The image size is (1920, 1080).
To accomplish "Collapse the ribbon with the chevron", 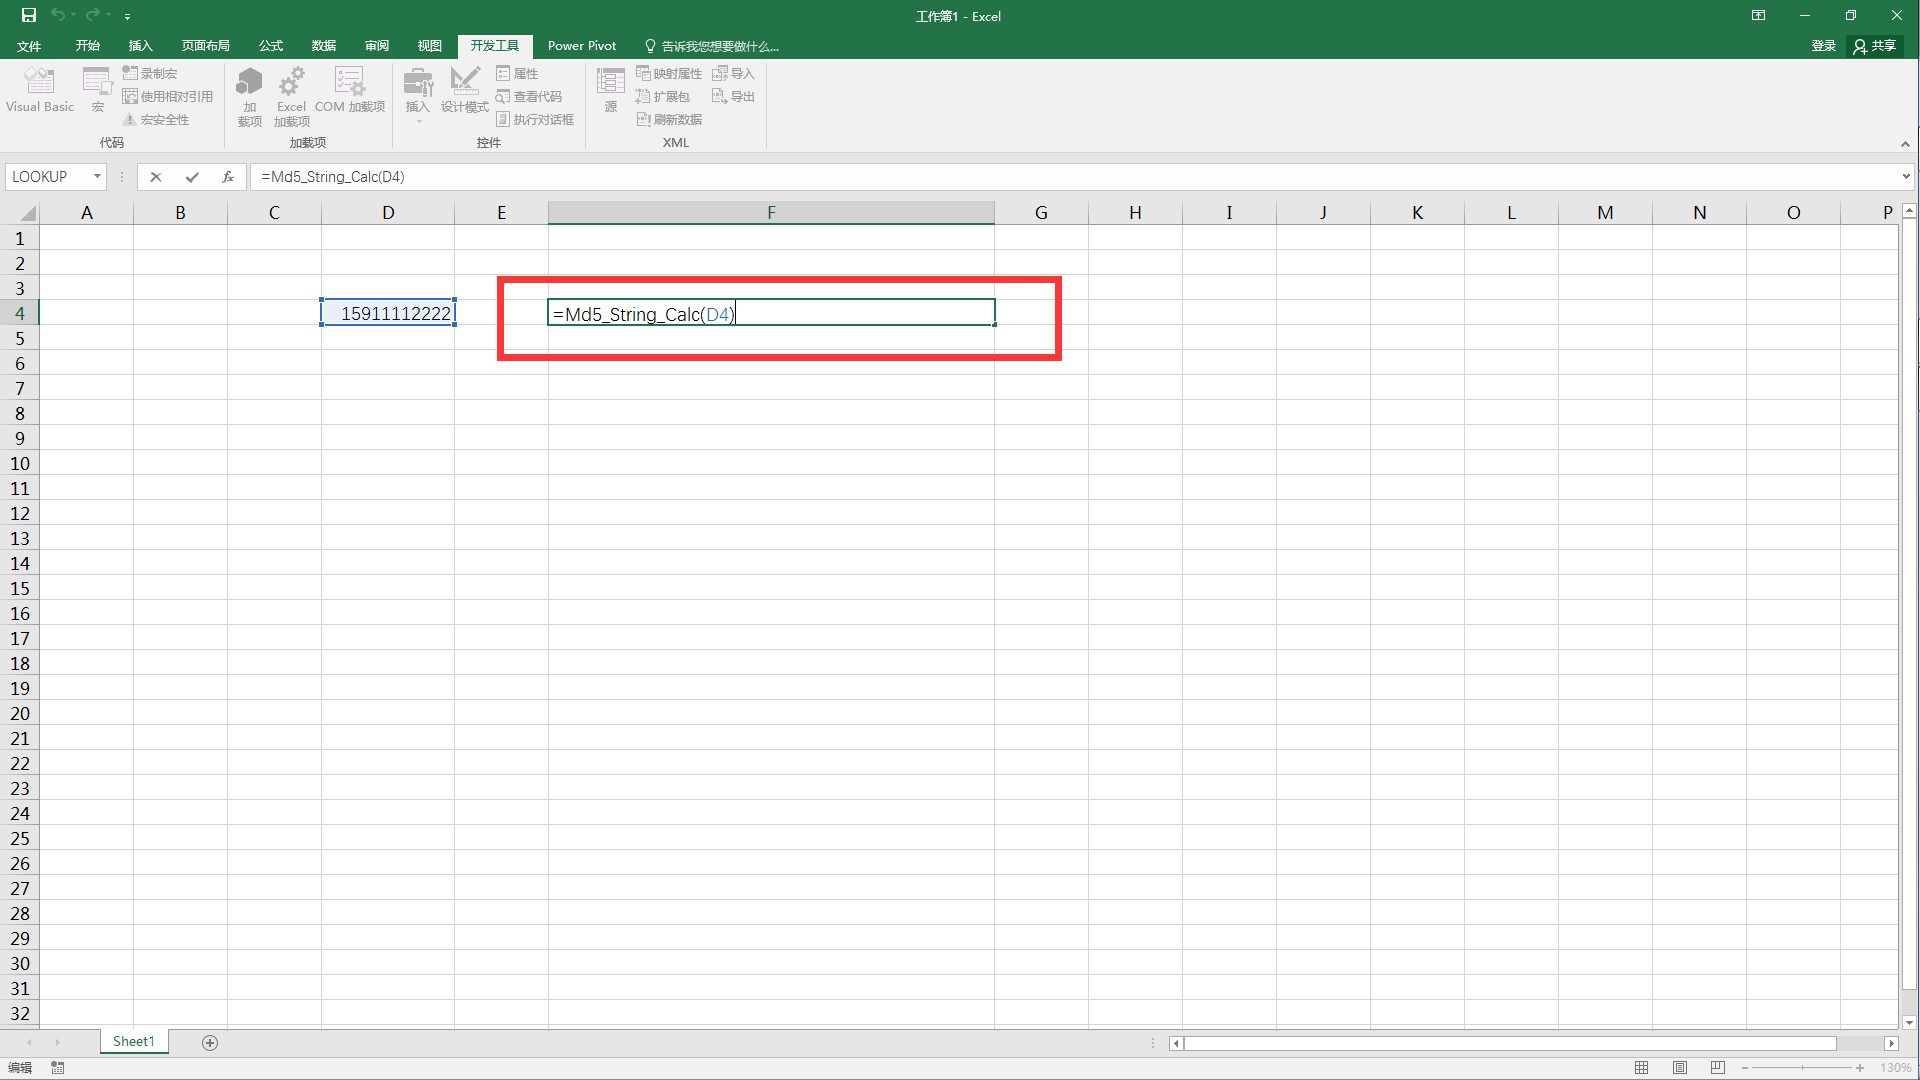I will click(x=1906, y=144).
